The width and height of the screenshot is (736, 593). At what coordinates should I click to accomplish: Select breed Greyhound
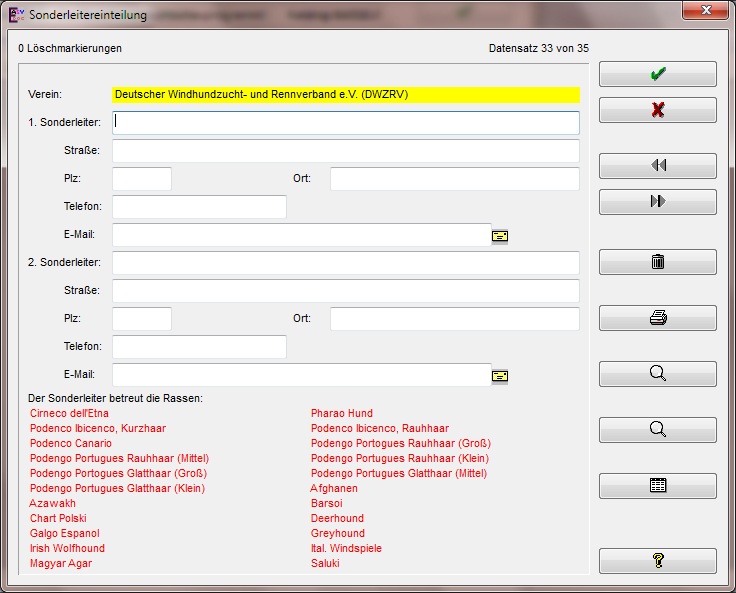pos(337,533)
